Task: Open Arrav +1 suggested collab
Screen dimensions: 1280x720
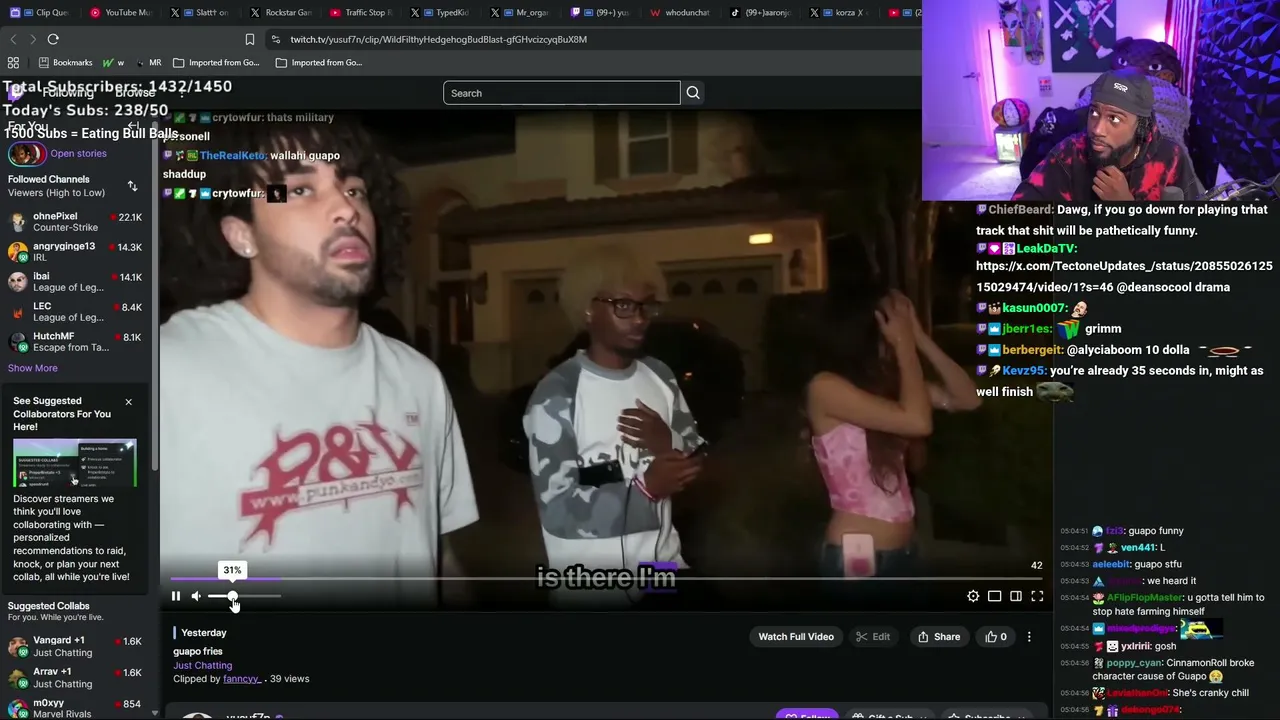Action: 76,678
